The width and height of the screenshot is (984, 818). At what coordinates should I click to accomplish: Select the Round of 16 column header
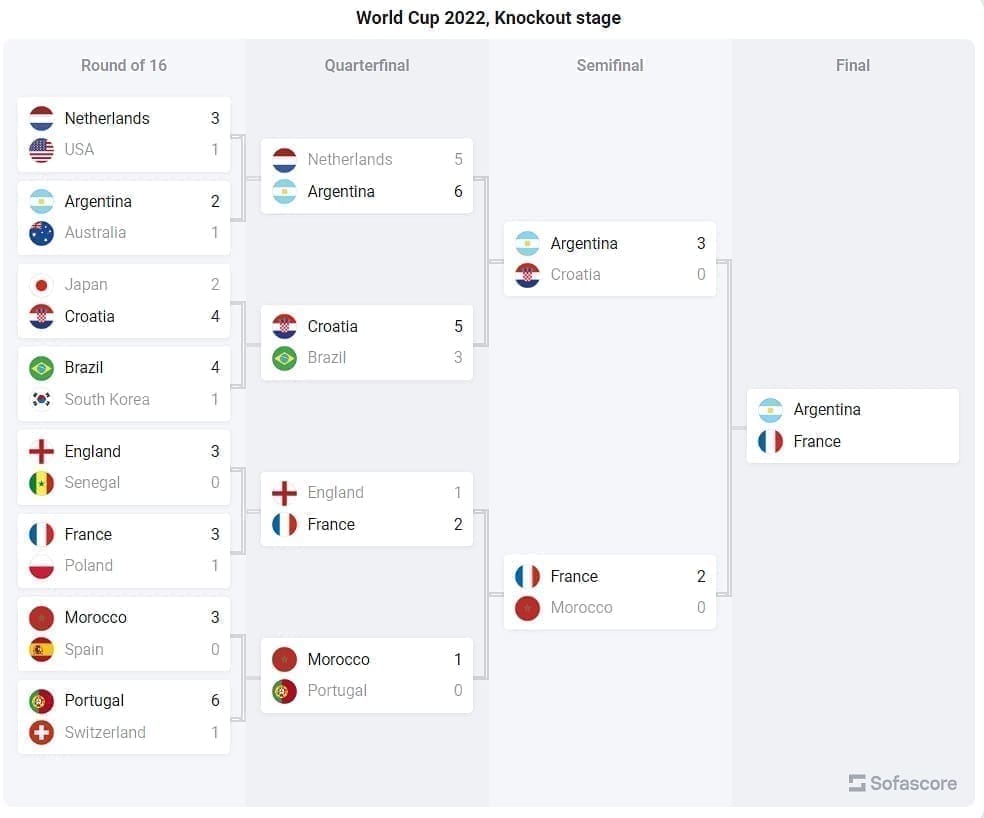124,66
